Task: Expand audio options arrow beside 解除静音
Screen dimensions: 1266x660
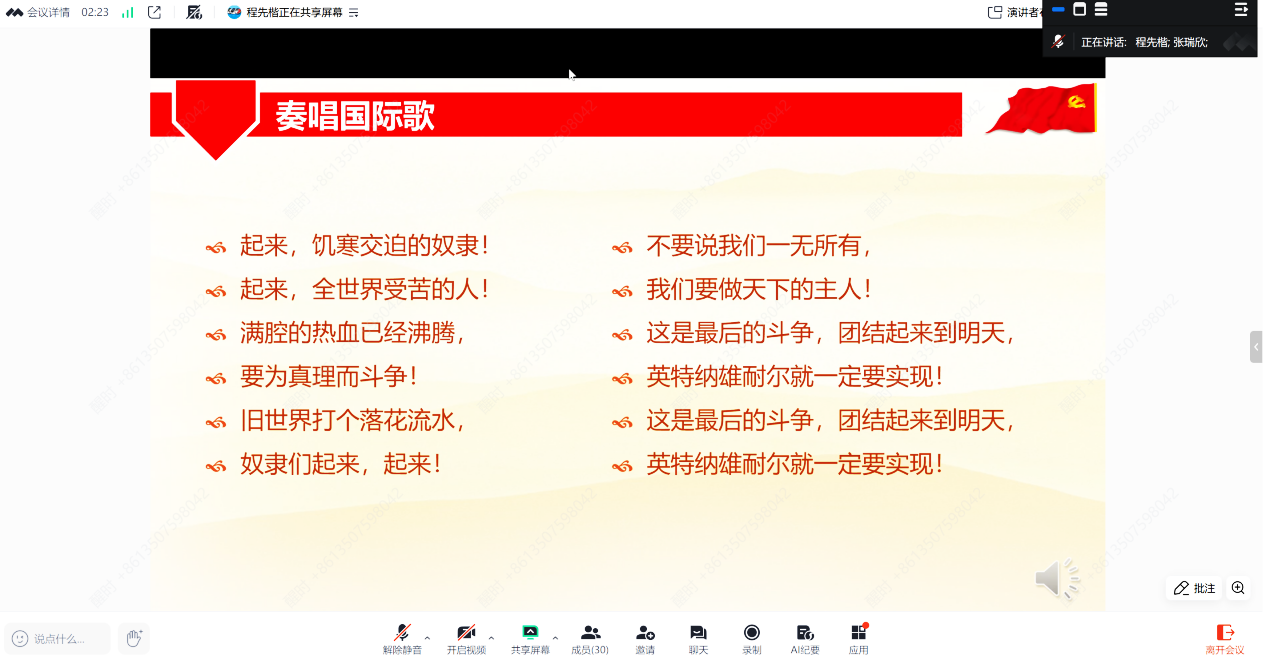Action: point(428,637)
